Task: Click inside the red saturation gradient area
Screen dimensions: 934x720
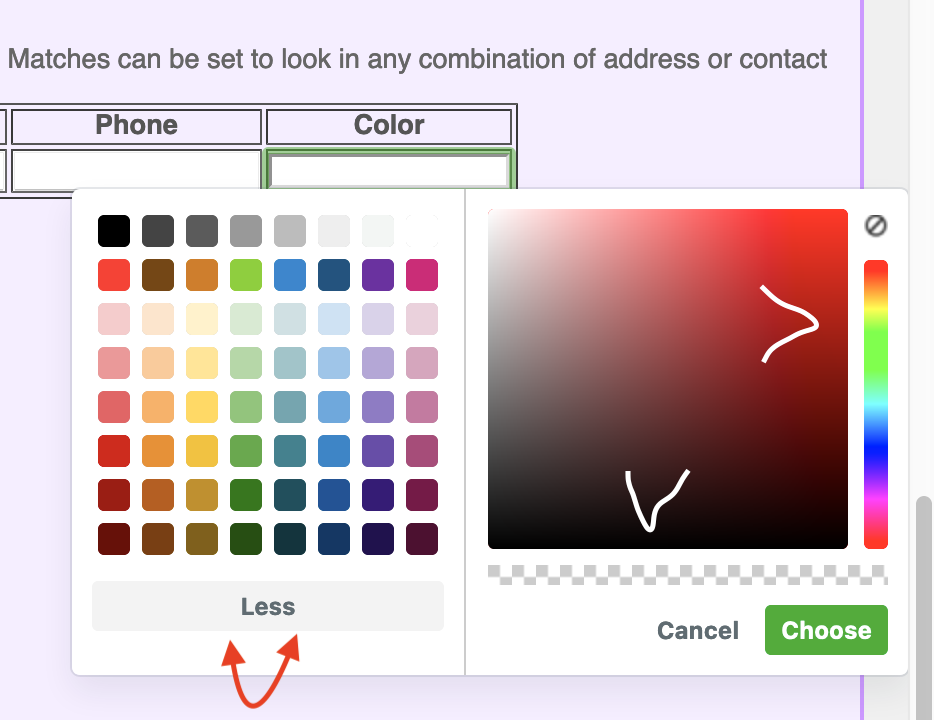Action: tap(667, 378)
